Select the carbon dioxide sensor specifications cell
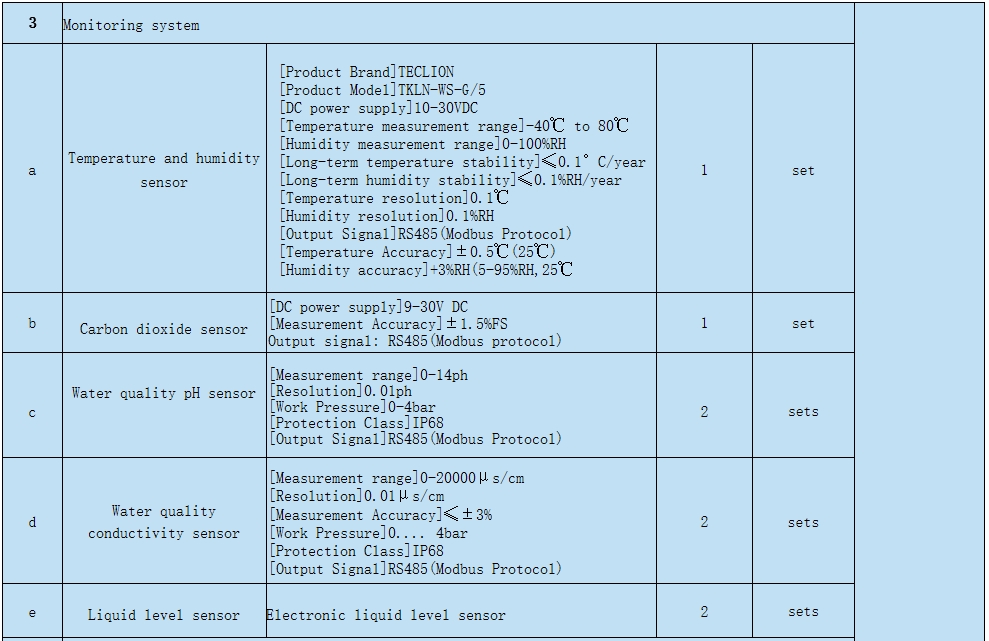989x641 pixels. pyautogui.click(x=461, y=324)
